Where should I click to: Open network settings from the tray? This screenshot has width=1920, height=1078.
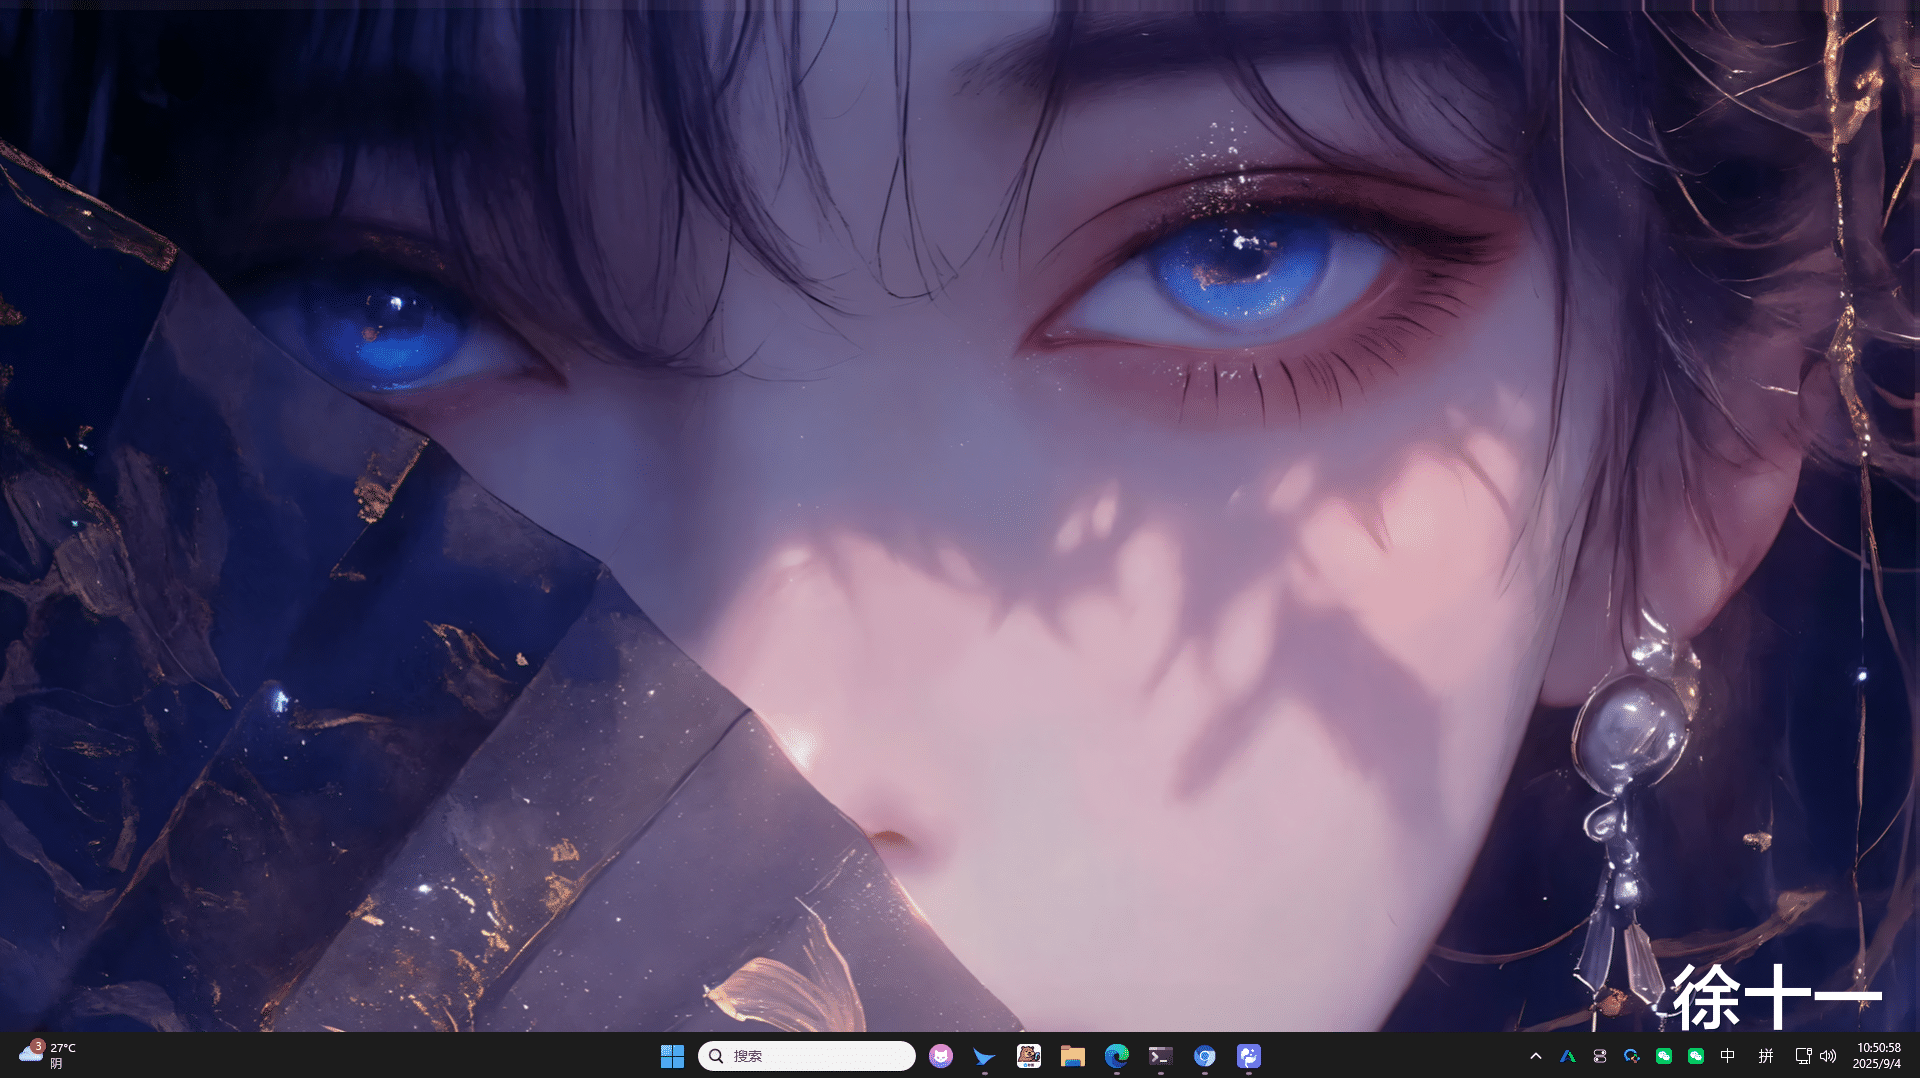coord(1803,1056)
